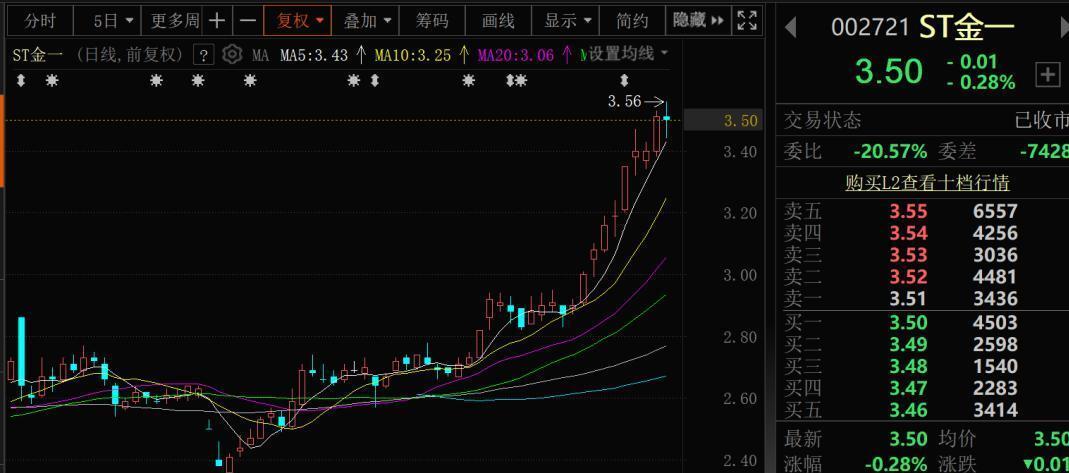Open the indicator settings gear icon

232,55
